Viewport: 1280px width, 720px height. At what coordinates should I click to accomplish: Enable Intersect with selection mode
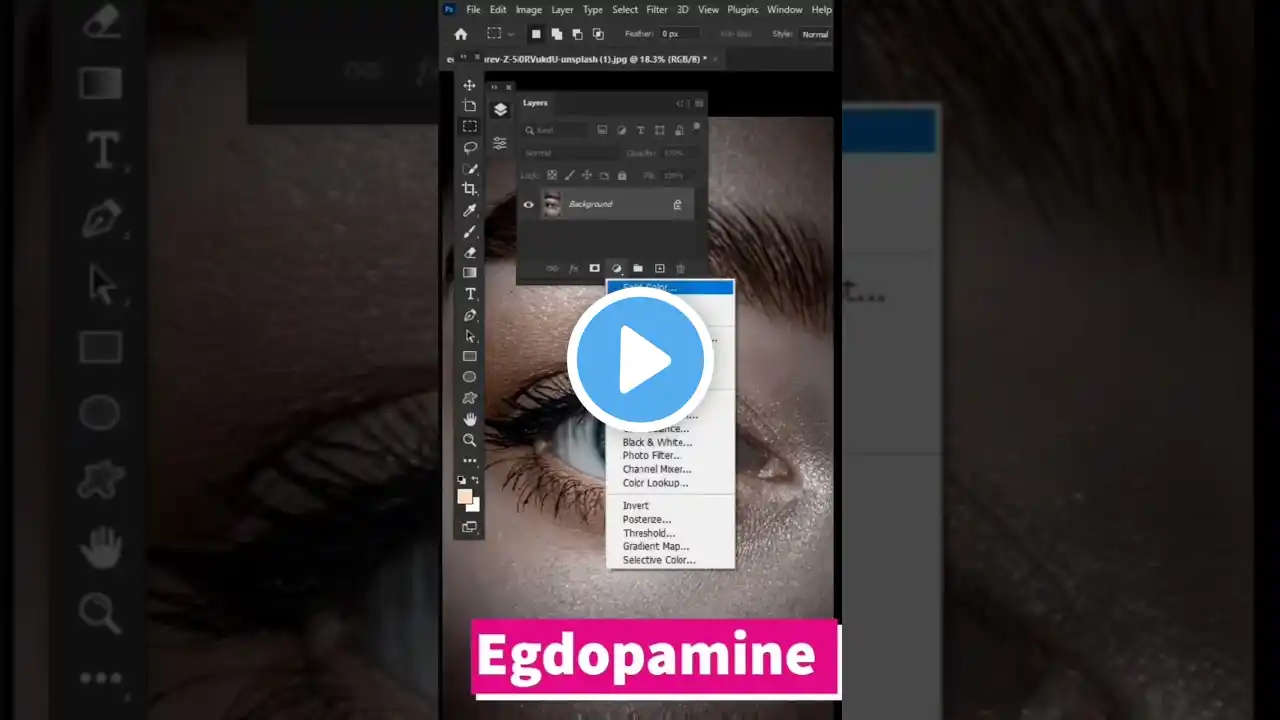(599, 34)
